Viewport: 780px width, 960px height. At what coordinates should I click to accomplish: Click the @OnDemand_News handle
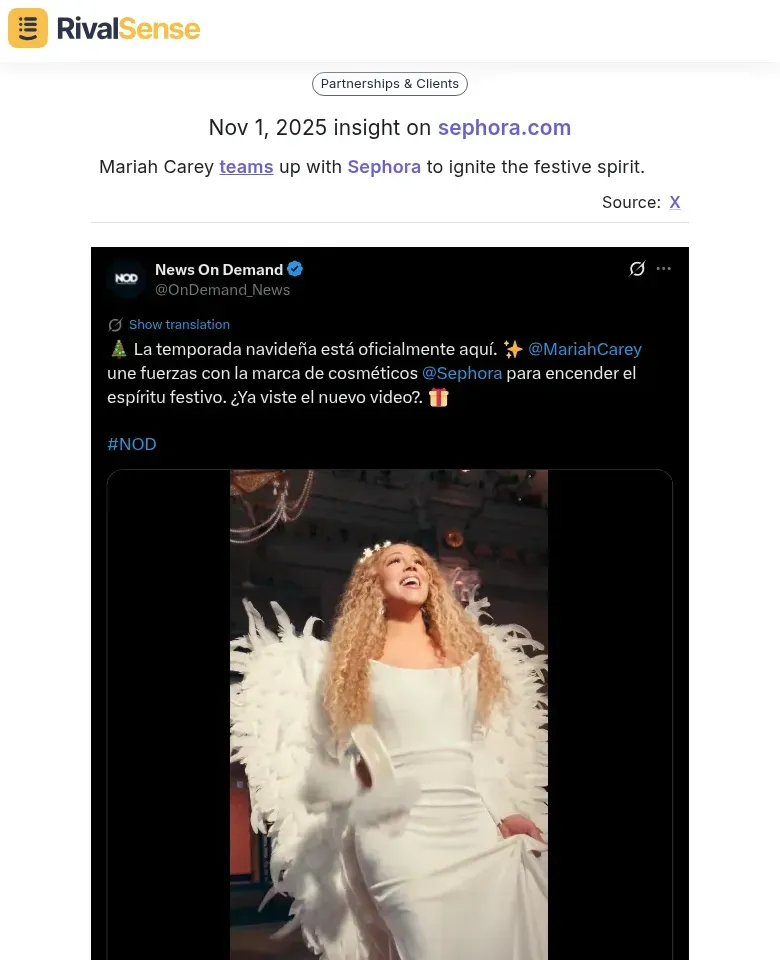(222, 290)
